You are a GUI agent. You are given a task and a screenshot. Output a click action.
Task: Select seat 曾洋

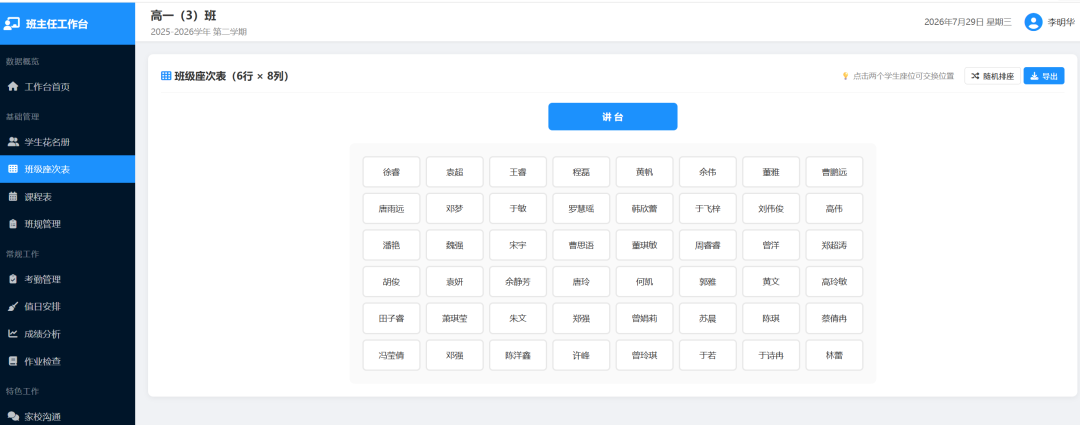[x=771, y=245]
